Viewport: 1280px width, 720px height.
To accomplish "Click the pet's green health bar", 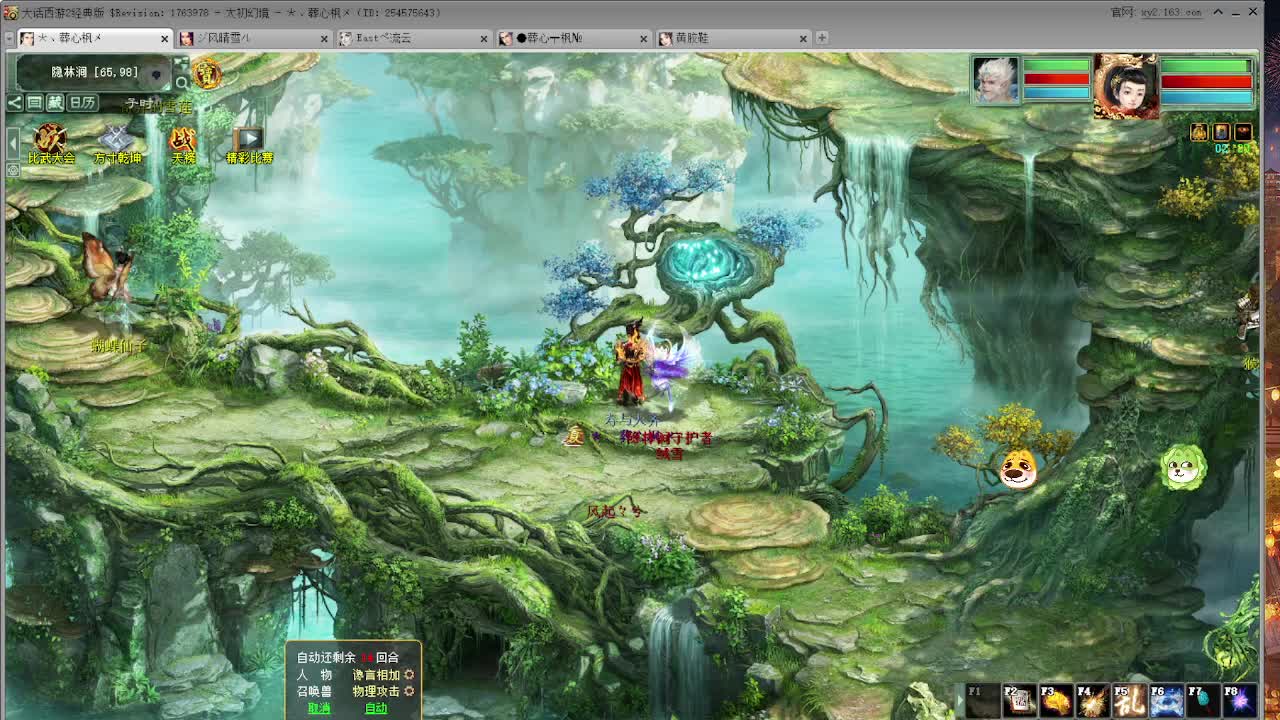I will 1056,66.
